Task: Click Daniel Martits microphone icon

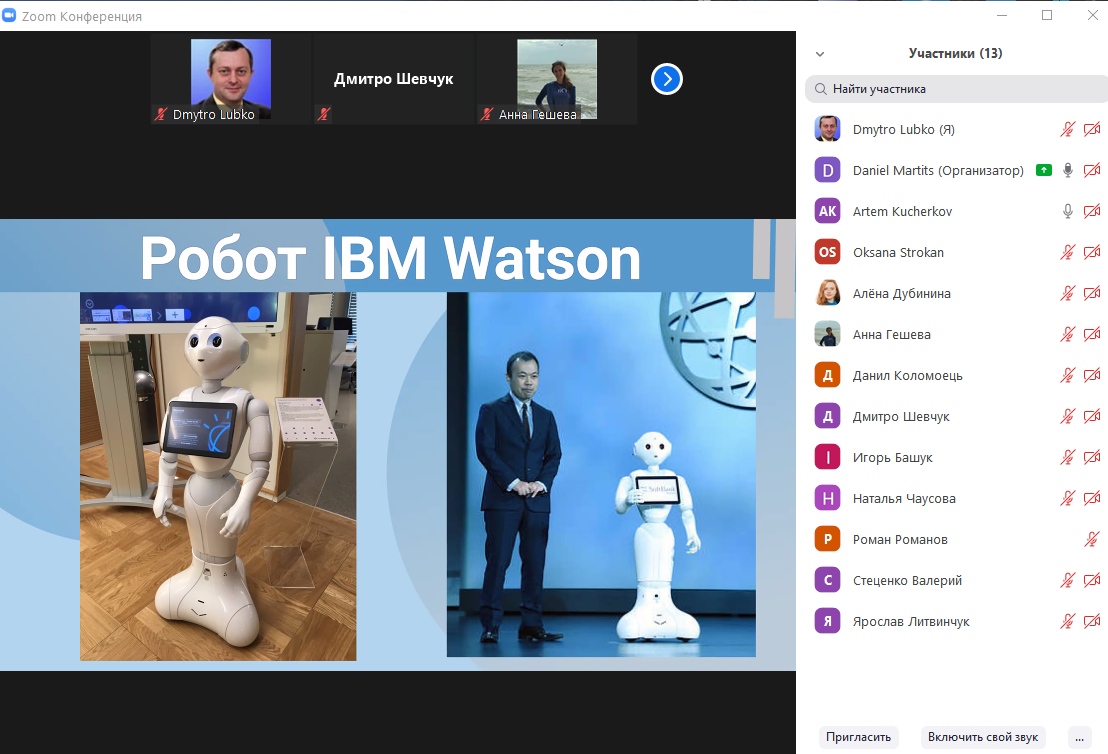Action: (x=1068, y=171)
